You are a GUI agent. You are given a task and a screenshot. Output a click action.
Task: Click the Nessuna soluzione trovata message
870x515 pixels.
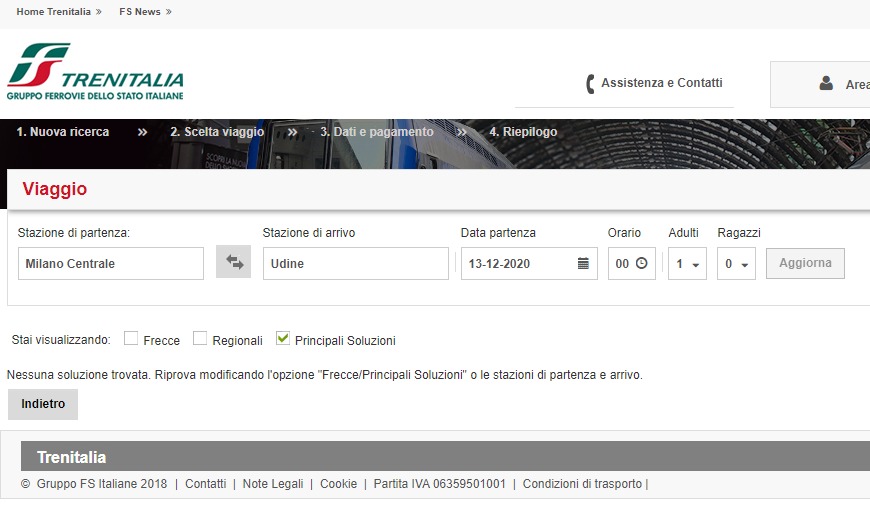coord(325,375)
